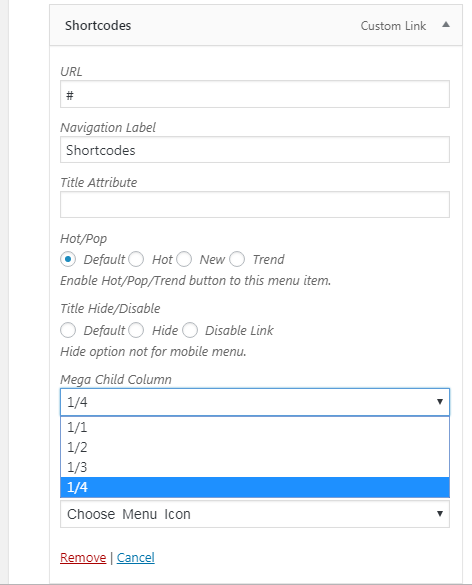472x585 pixels.
Task: Pick the 1/2 column option
Action: pyautogui.click(x=255, y=447)
